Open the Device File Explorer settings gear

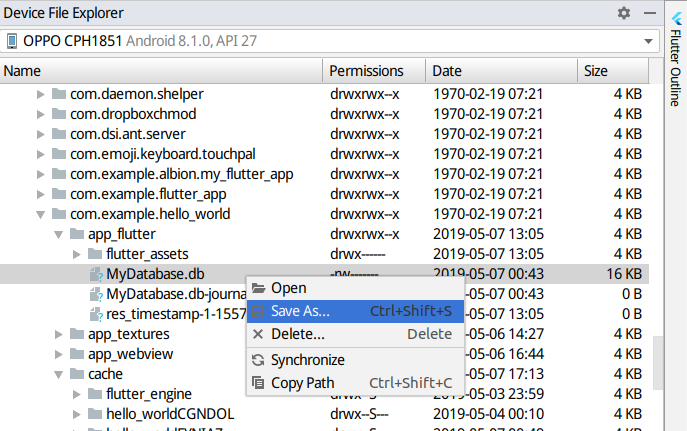(624, 13)
